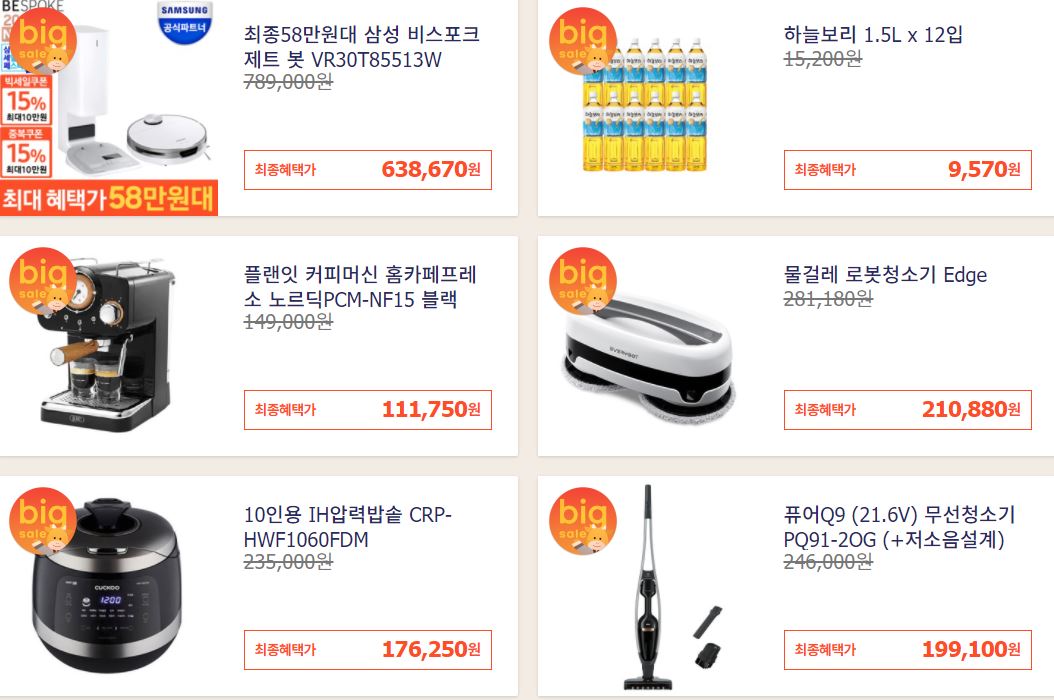Click the big sale badge on mop robot

(583, 281)
